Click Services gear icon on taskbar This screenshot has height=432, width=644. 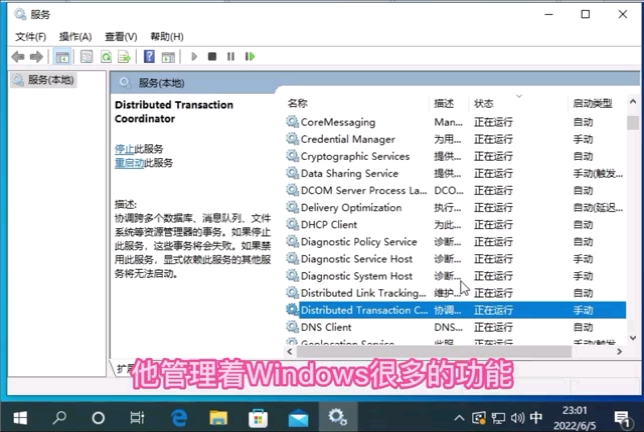pos(338,417)
